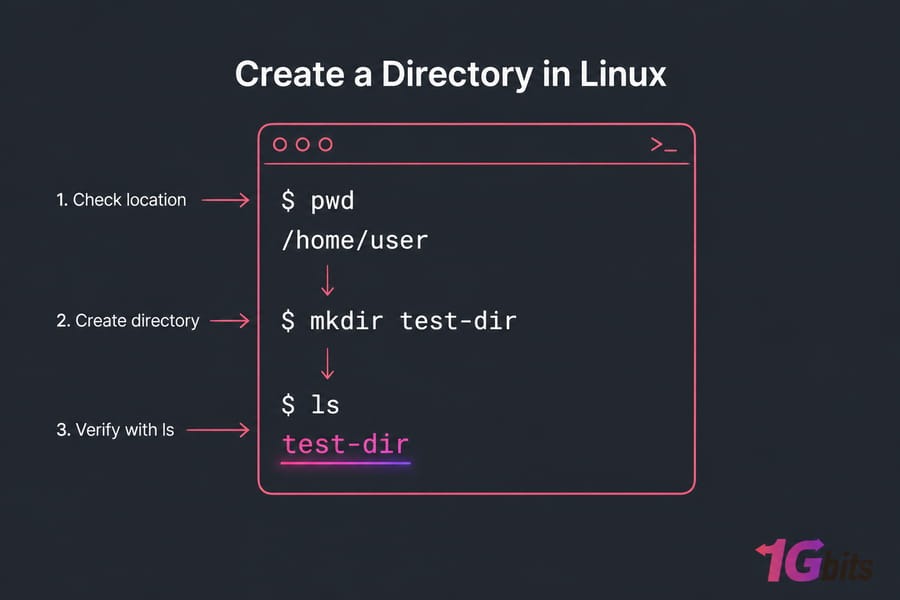Click the underlined pink "test-dir" output
Screen dimensions: 900x600
pos(346,445)
